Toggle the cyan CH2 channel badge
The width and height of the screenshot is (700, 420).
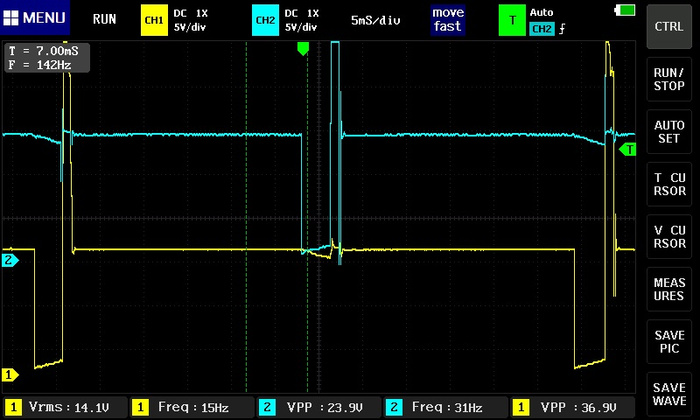tap(264, 19)
